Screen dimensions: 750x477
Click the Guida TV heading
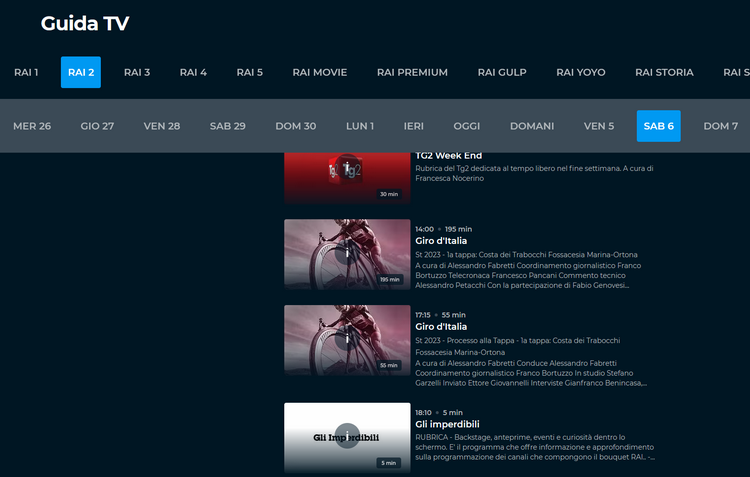tap(85, 23)
